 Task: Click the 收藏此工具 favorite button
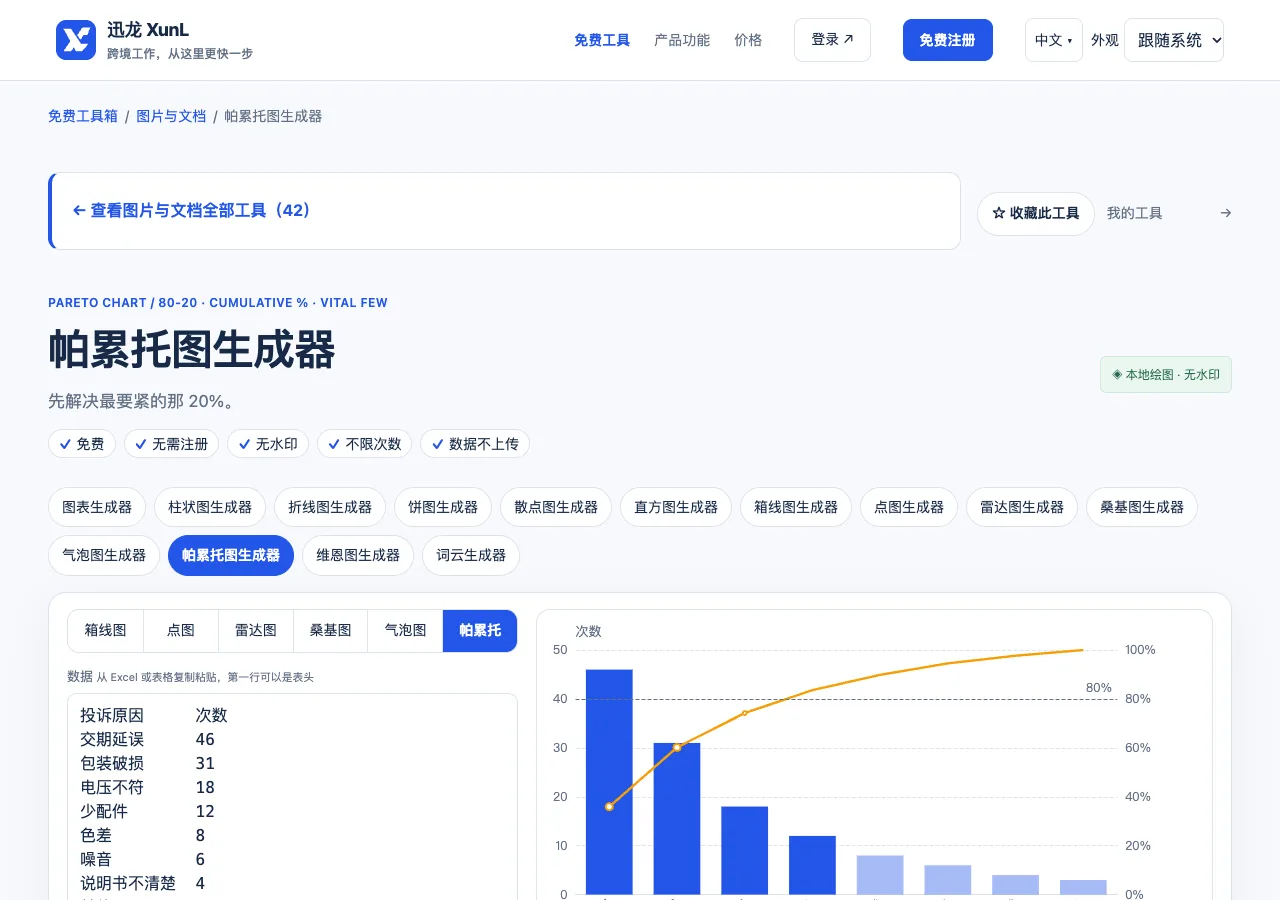(x=1036, y=214)
